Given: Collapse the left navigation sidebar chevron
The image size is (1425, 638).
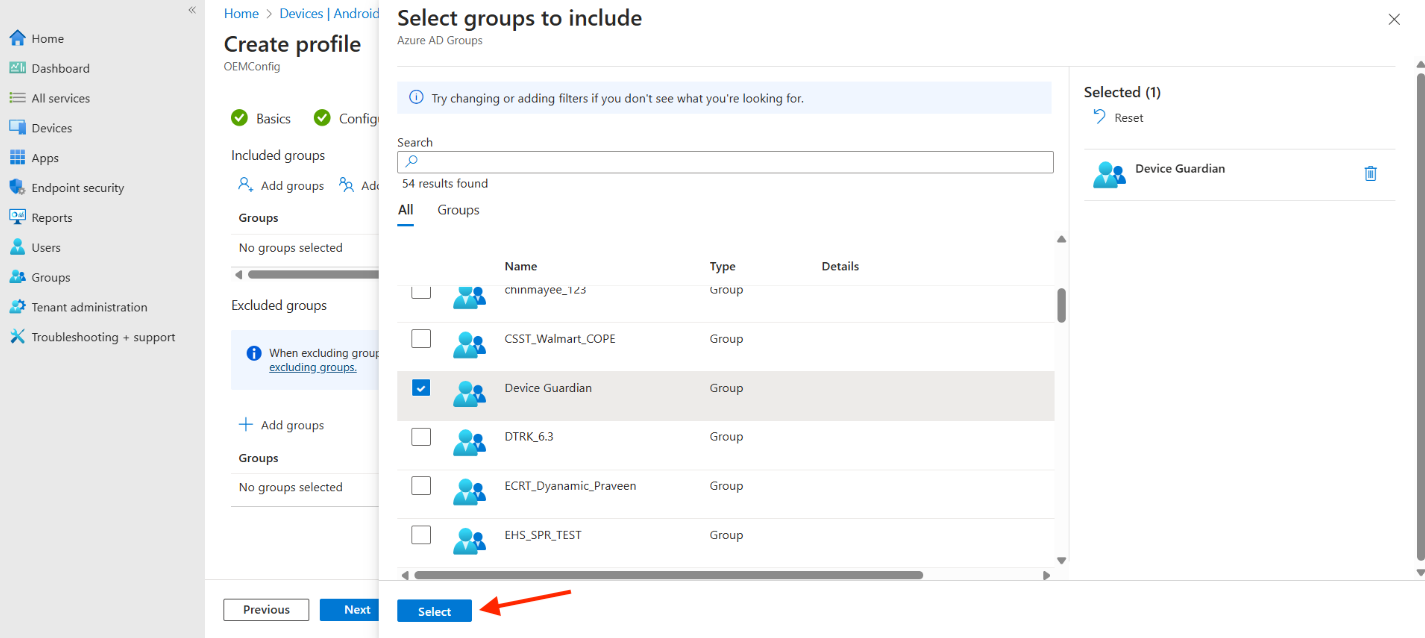Looking at the screenshot, I should tap(192, 10).
